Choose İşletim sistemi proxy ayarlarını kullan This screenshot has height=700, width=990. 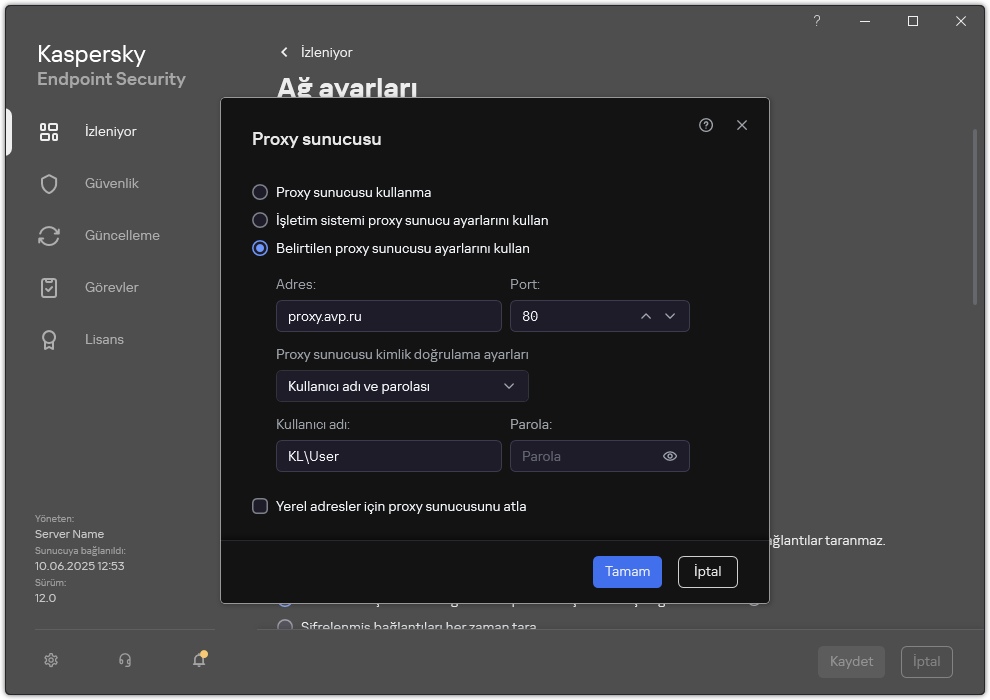pos(261,220)
